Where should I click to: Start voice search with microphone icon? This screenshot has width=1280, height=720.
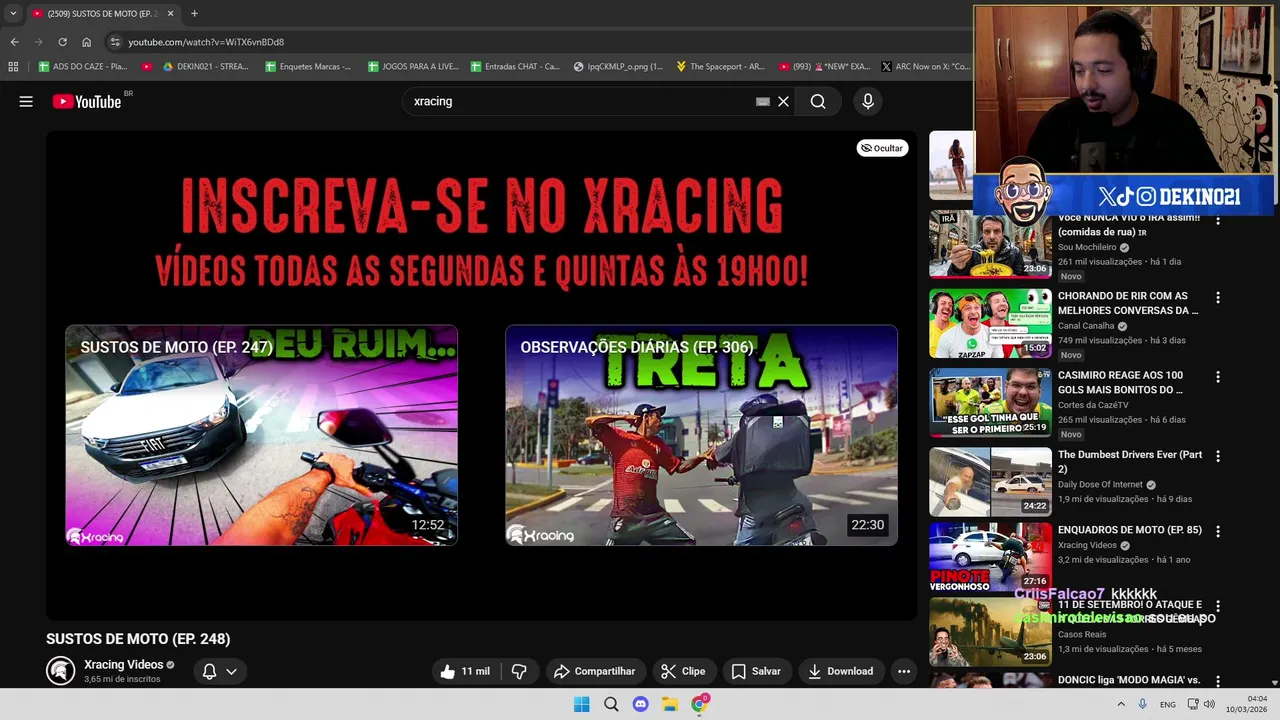(867, 101)
